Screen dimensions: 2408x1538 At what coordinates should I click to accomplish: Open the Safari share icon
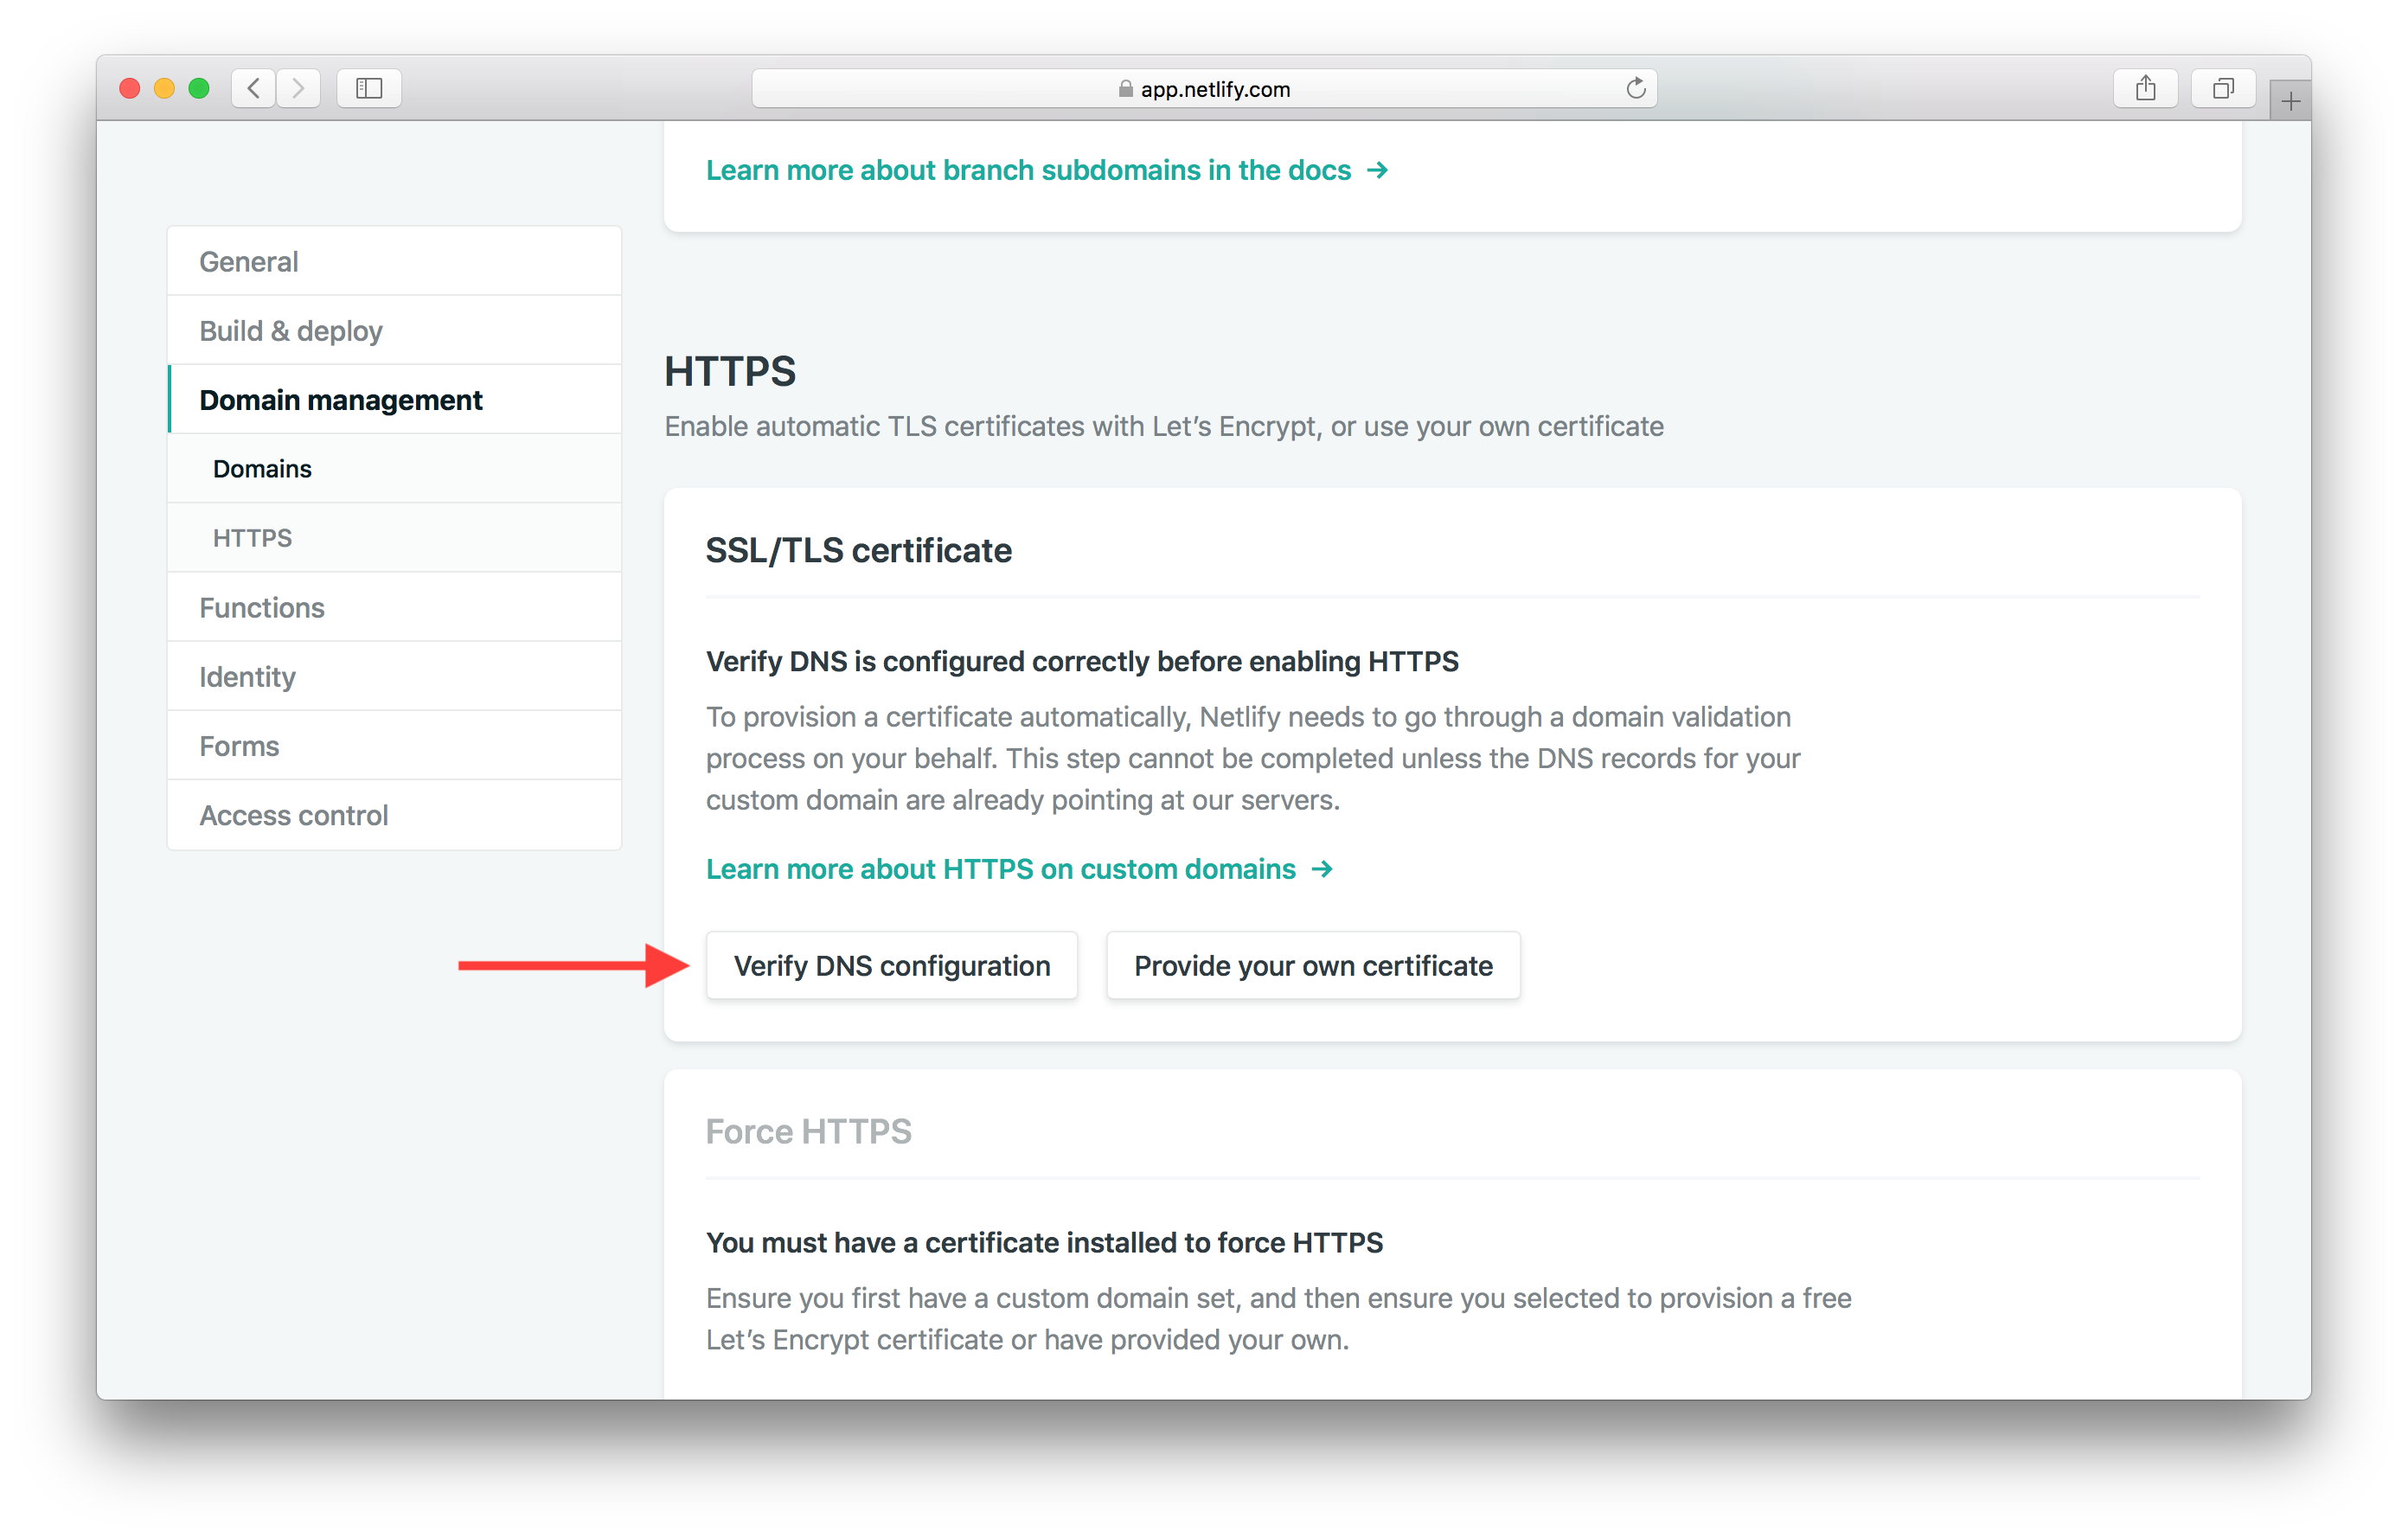tap(2145, 88)
